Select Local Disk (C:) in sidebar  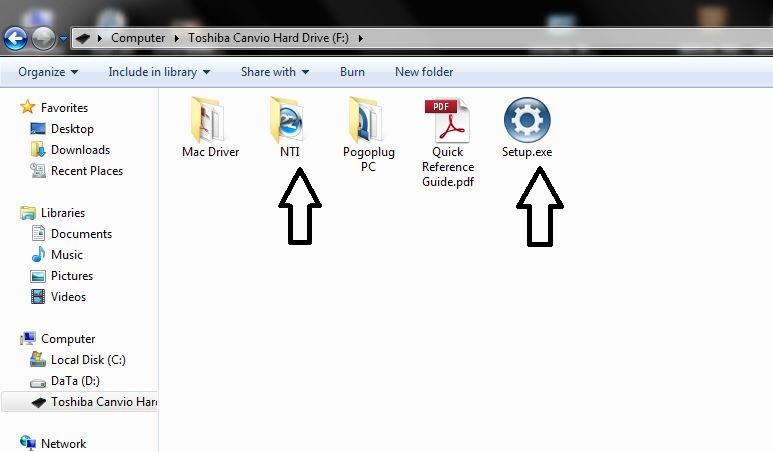[x=88, y=360]
